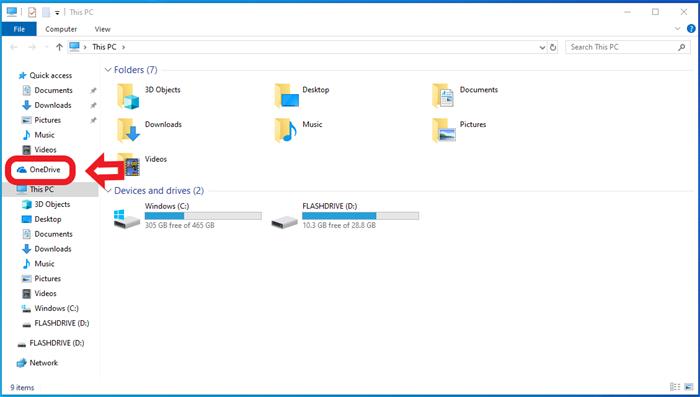
Task: Switch to details view in status bar
Action: pyautogui.click(x=675, y=387)
